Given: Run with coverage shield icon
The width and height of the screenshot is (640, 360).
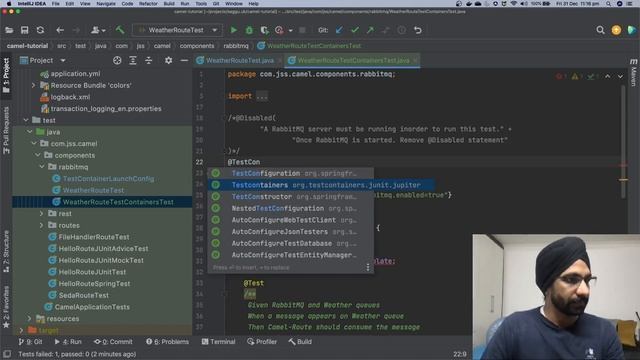Looking at the screenshot, I should (x=264, y=30).
